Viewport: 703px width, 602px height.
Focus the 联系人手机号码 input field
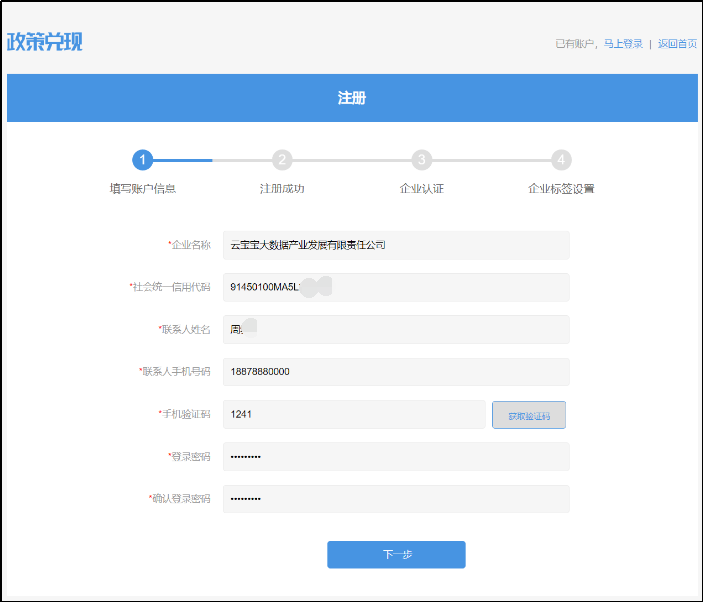(x=396, y=372)
